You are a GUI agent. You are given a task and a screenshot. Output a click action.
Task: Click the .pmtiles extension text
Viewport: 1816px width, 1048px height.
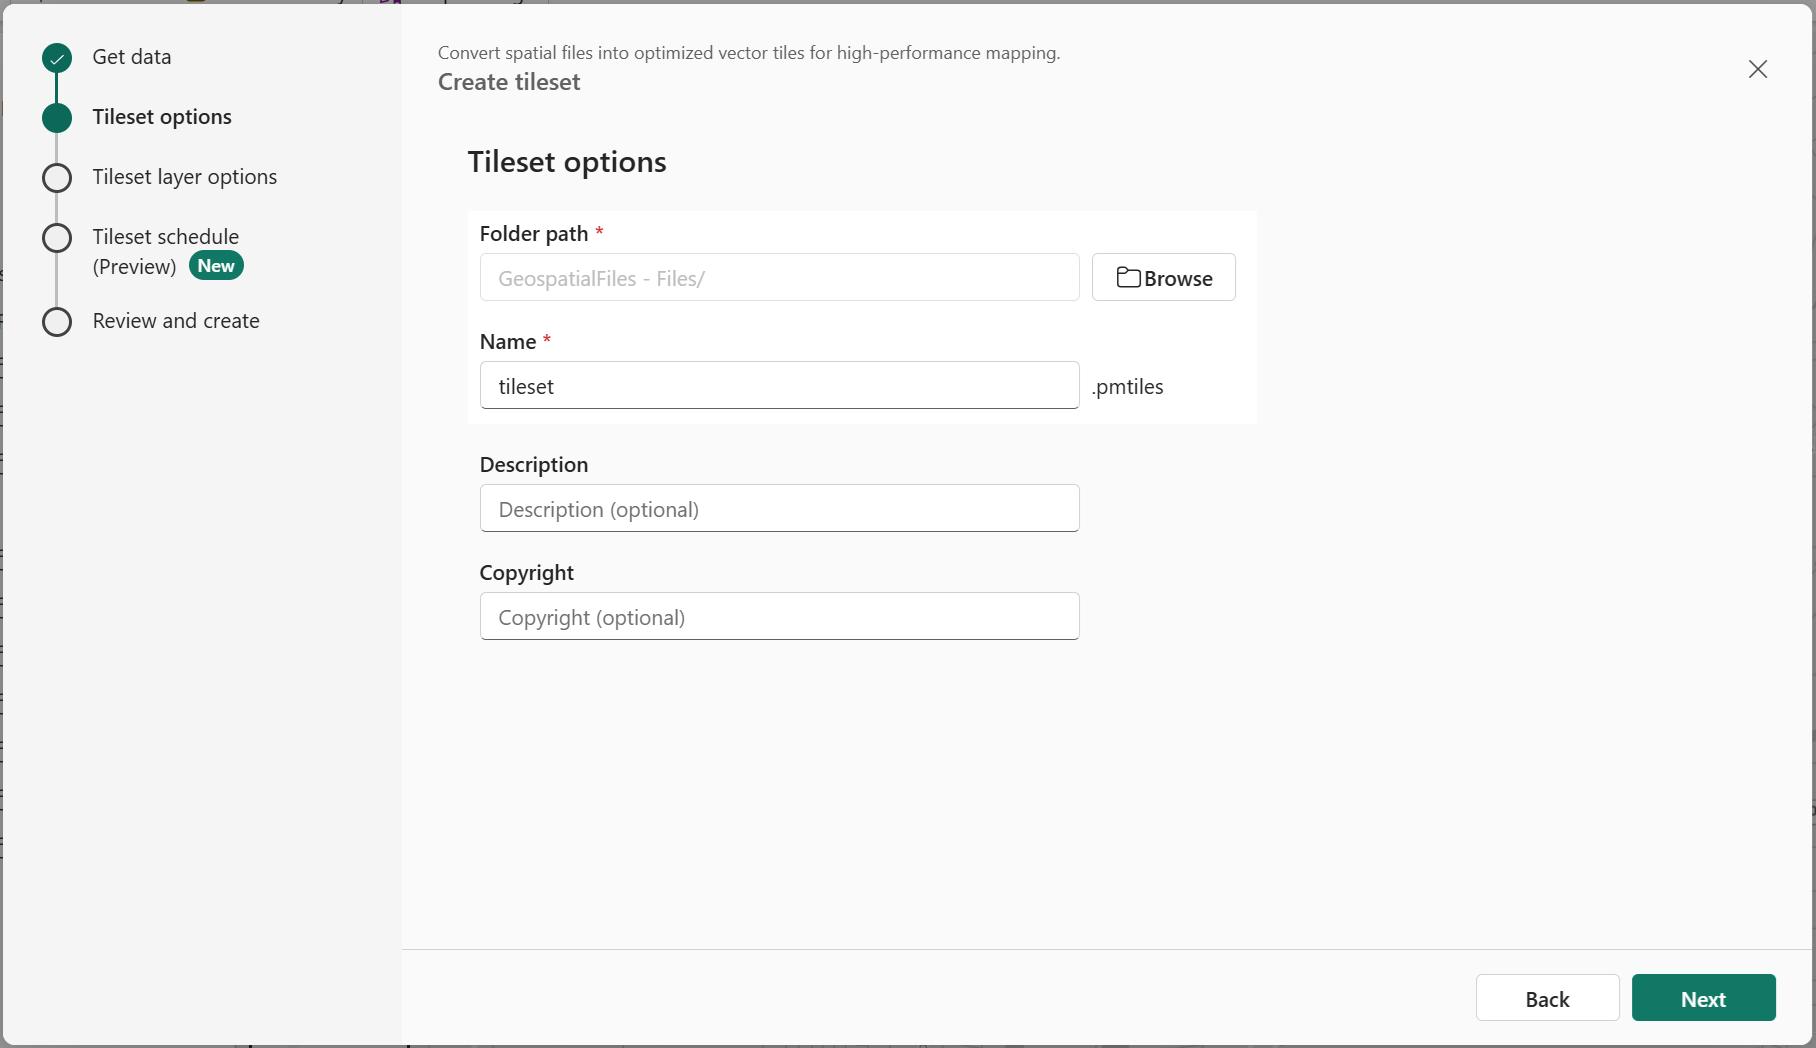point(1128,387)
